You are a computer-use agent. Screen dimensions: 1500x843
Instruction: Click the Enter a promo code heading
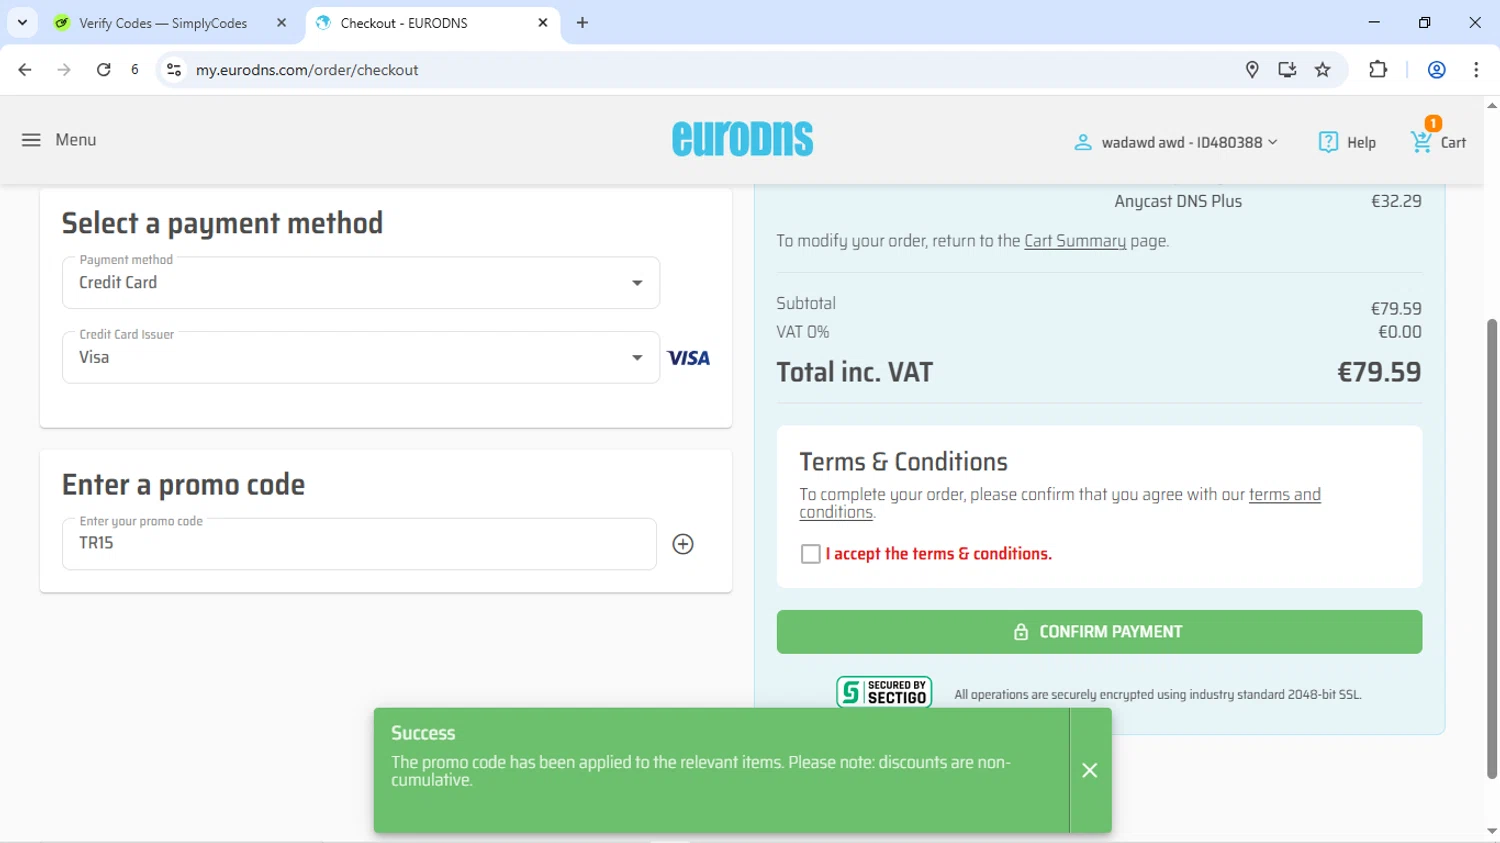[183, 485]
